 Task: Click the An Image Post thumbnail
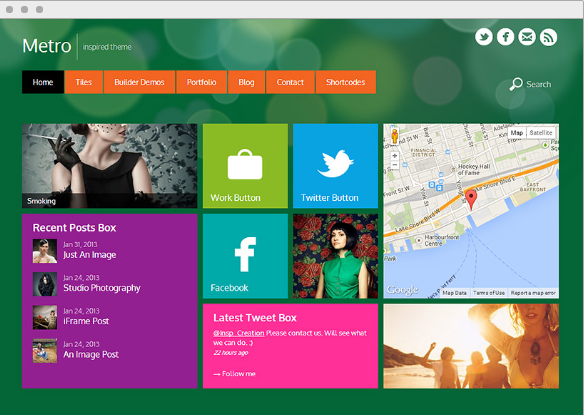(x=45, y=351)
